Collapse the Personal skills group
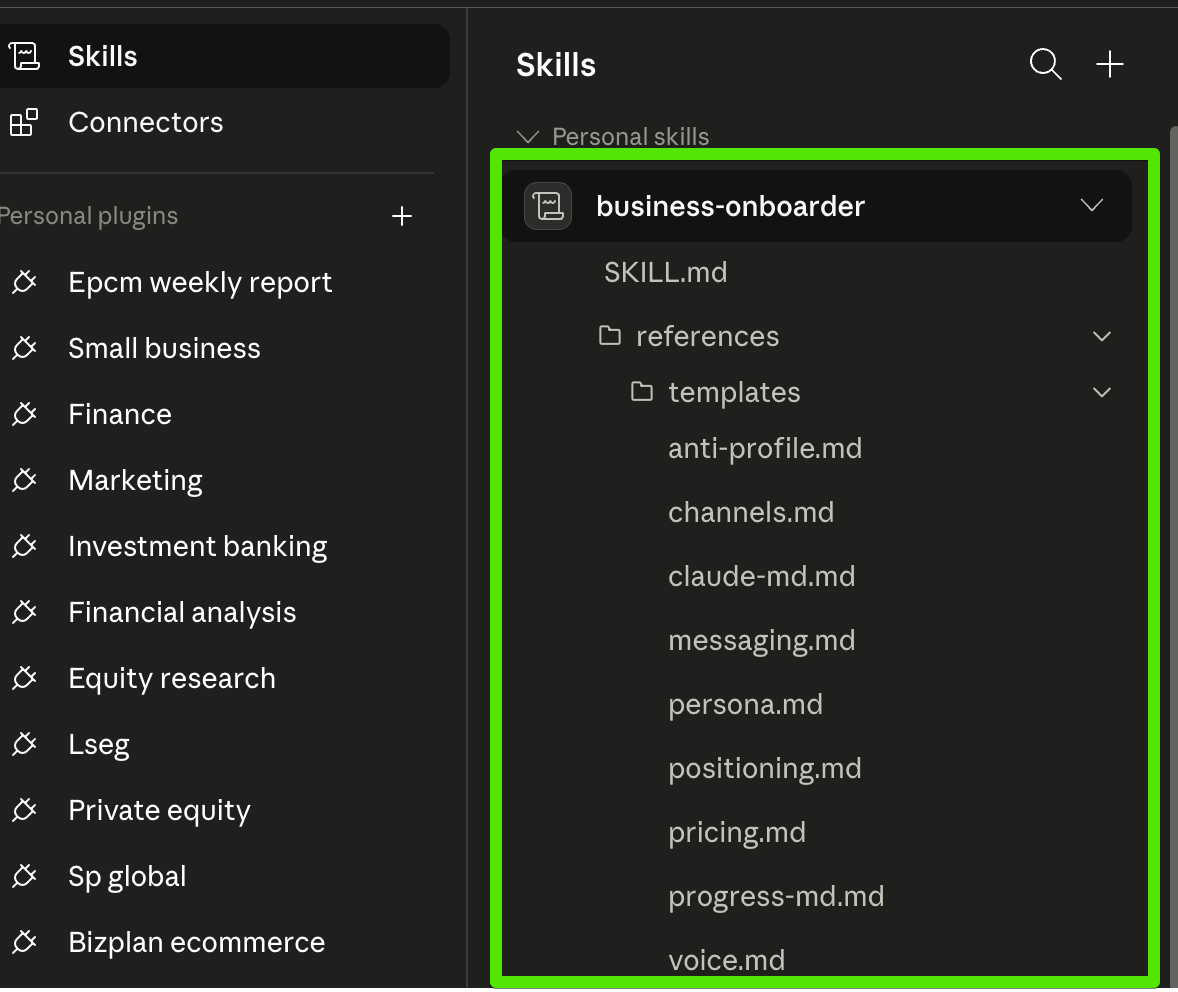The height and width of the screenshot is (992, 1178). click(528, 137)
